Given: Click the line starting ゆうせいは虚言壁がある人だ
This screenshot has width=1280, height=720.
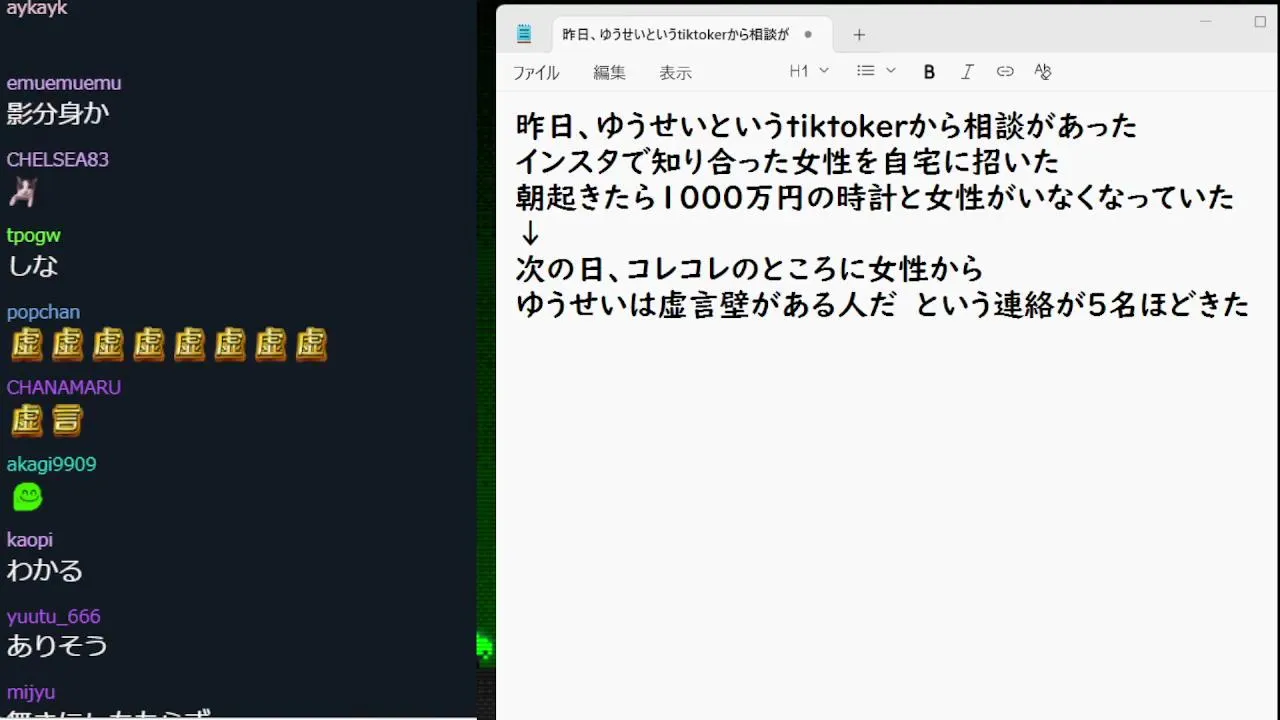Looking at the screenshot, I should 882,305.
